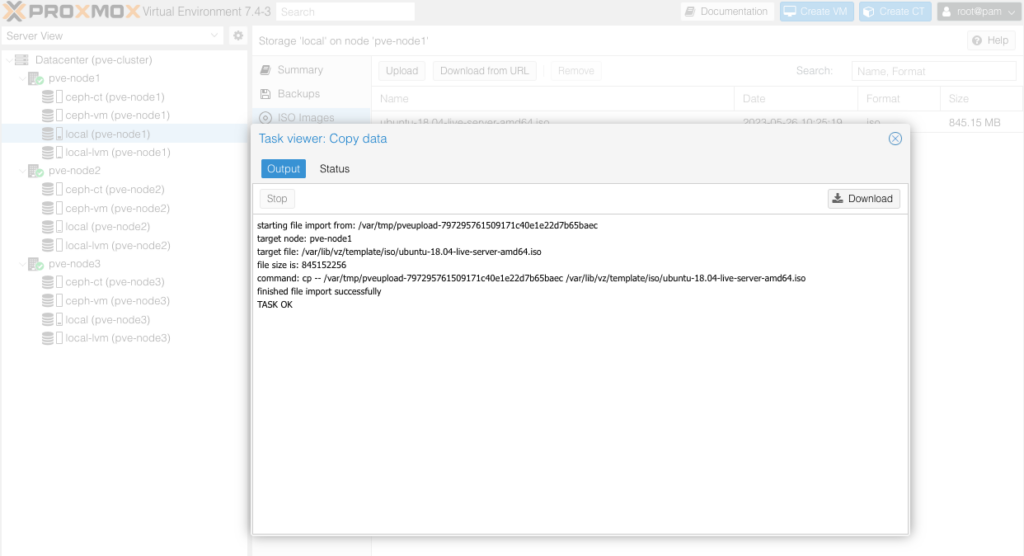Collapse the Datacenter tree node
The image size is (1024, 556).
tap(8, 60)
